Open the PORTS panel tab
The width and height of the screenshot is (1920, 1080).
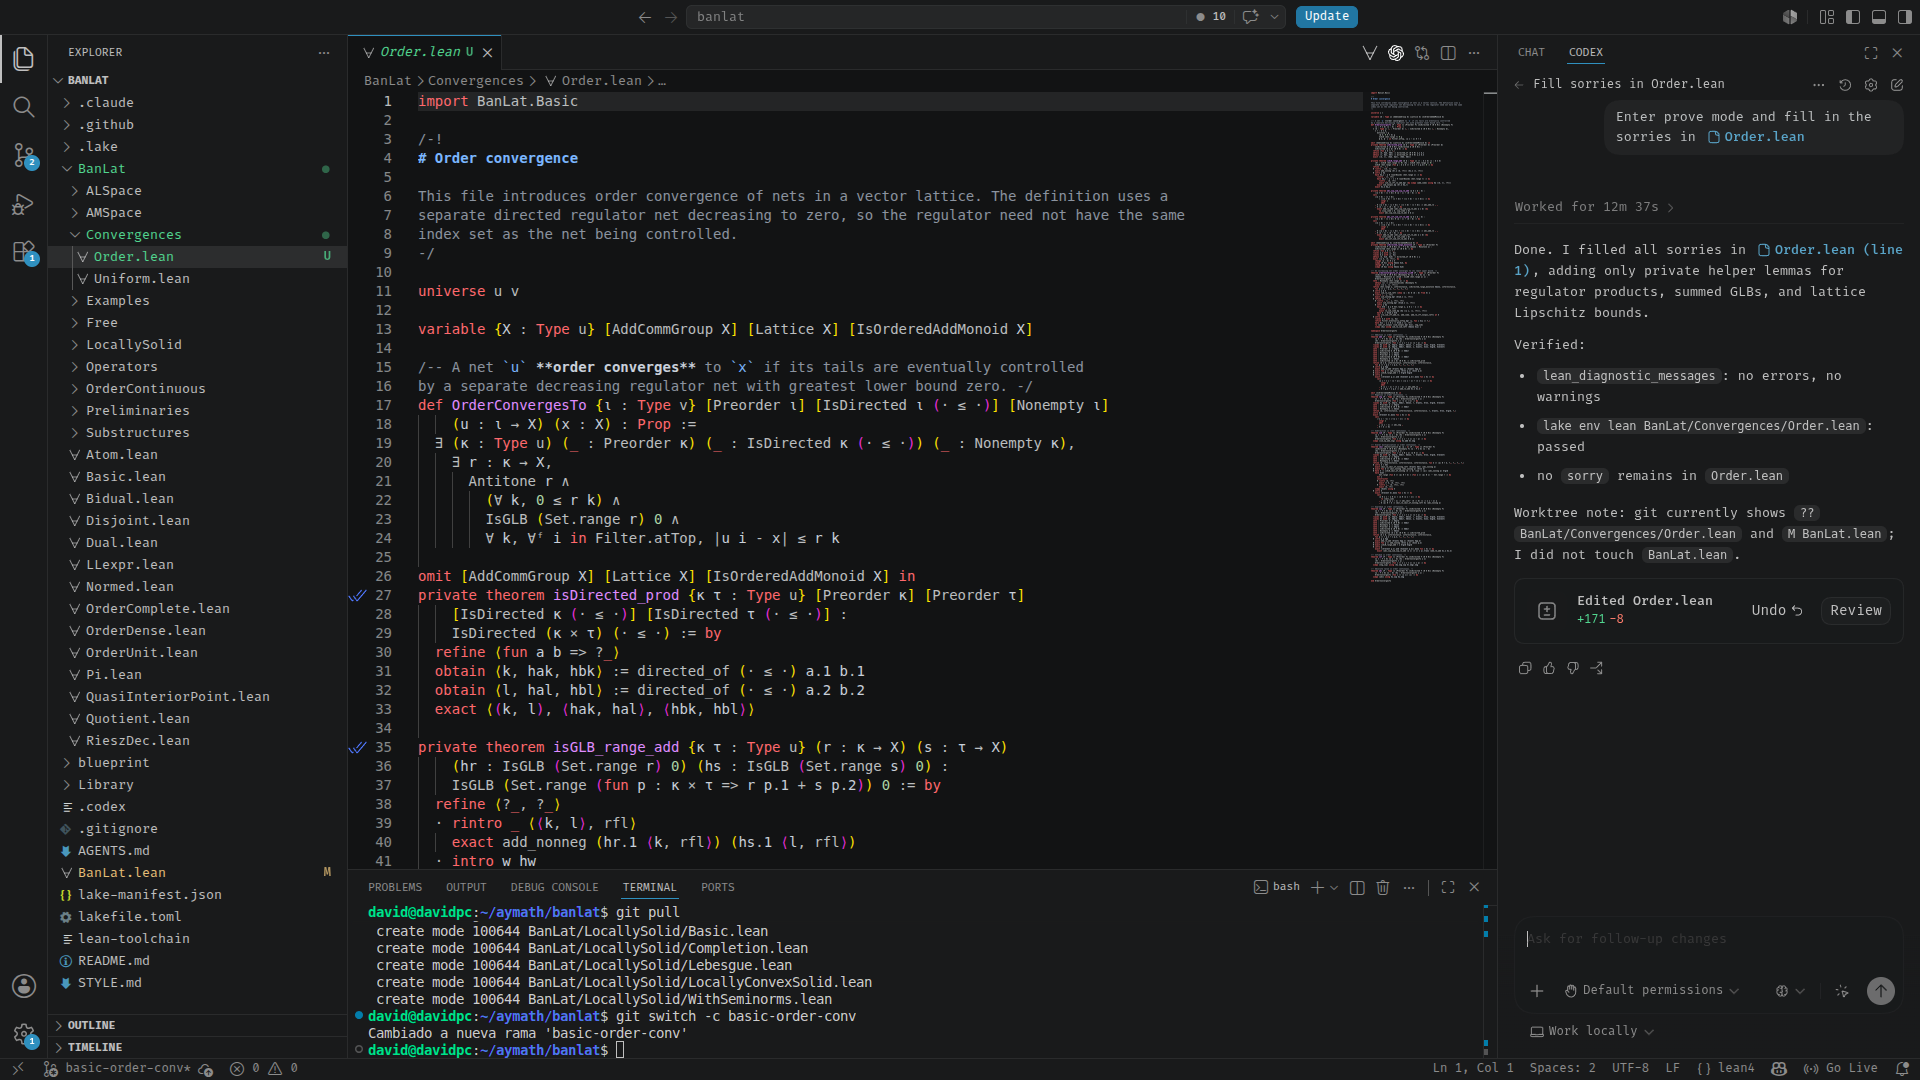[717, 888]
